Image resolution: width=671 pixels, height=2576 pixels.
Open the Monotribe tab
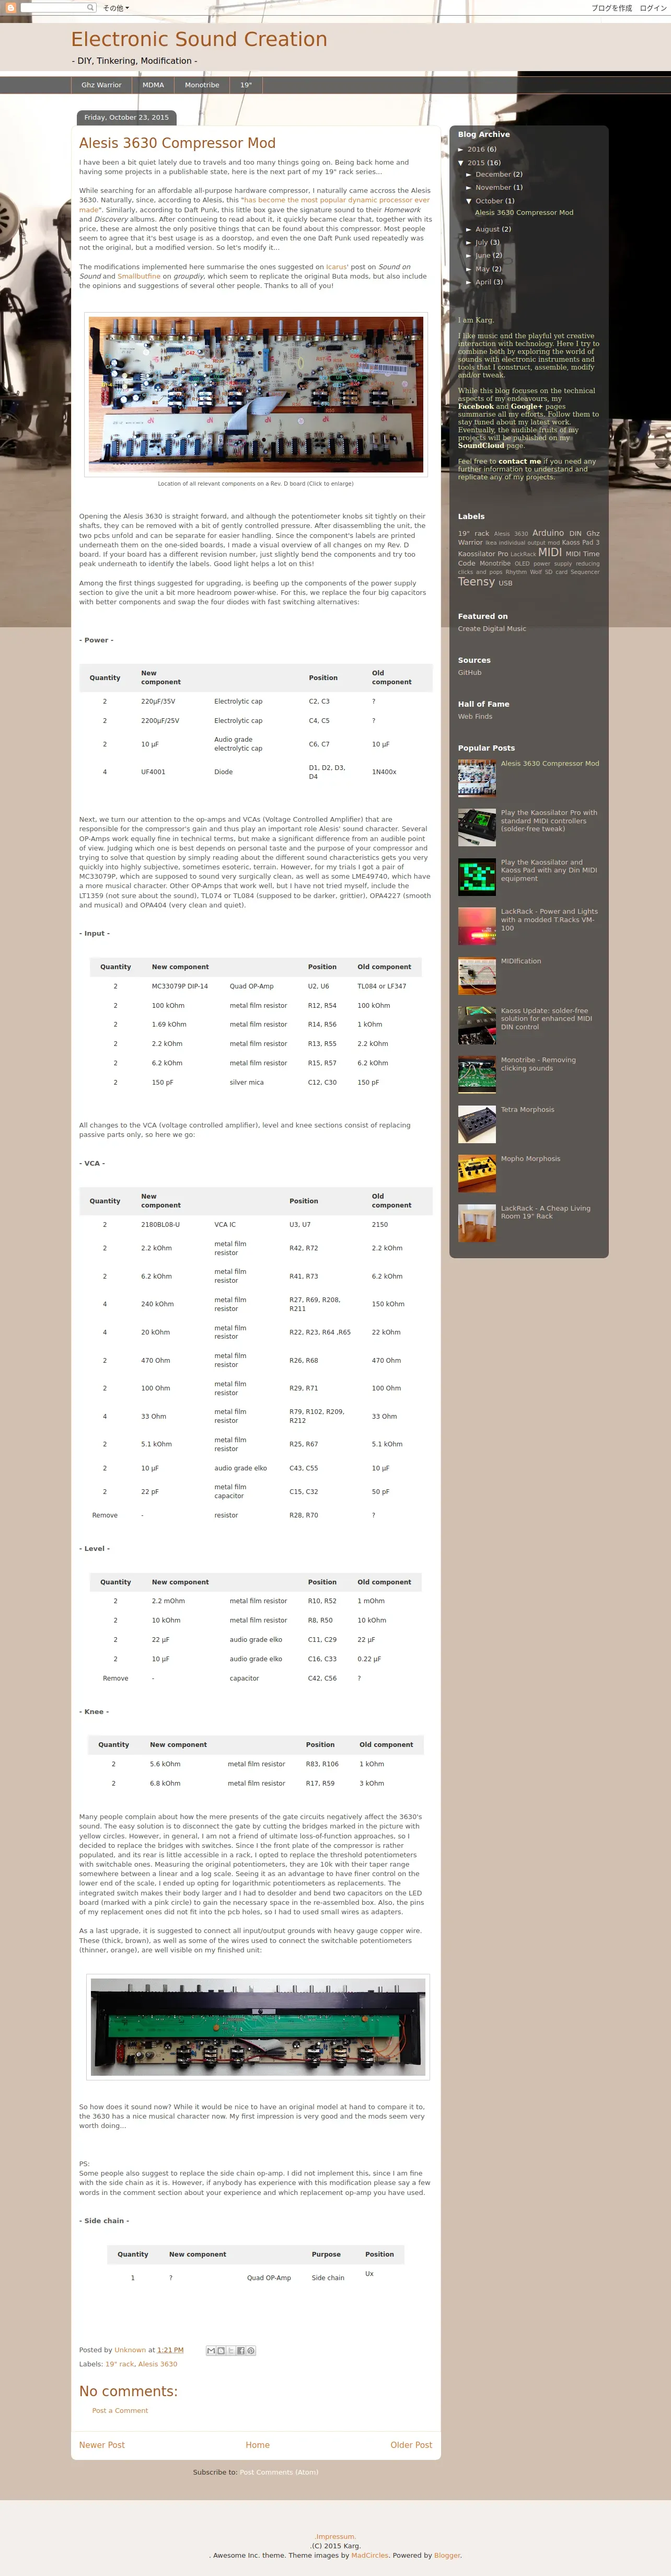pyautogui.click(x=202, y=85)
